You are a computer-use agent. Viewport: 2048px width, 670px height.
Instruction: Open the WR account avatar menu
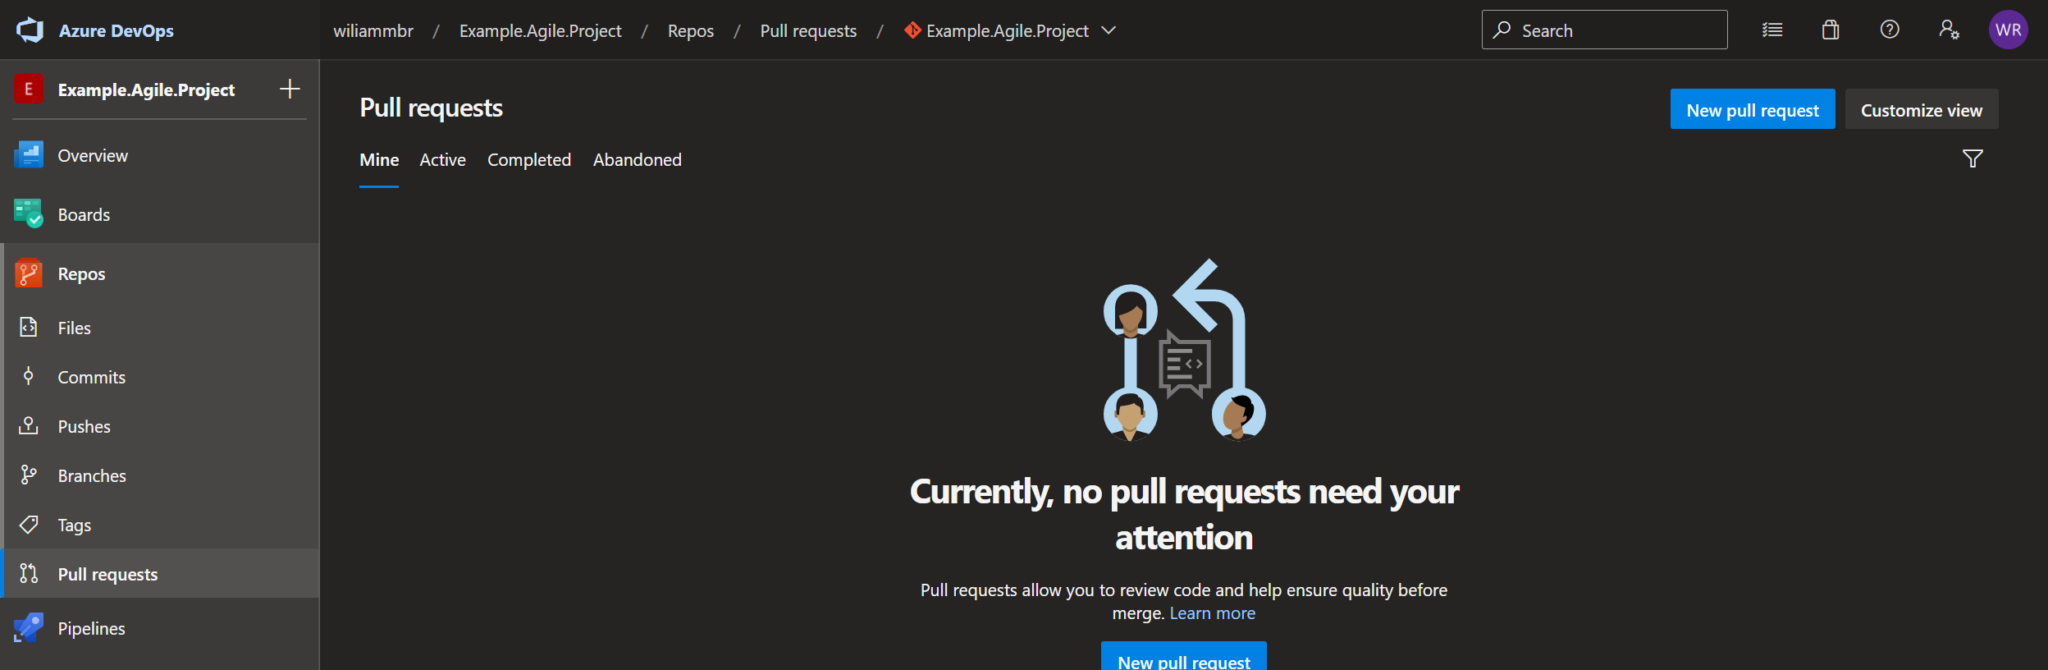click(2008, 30)
